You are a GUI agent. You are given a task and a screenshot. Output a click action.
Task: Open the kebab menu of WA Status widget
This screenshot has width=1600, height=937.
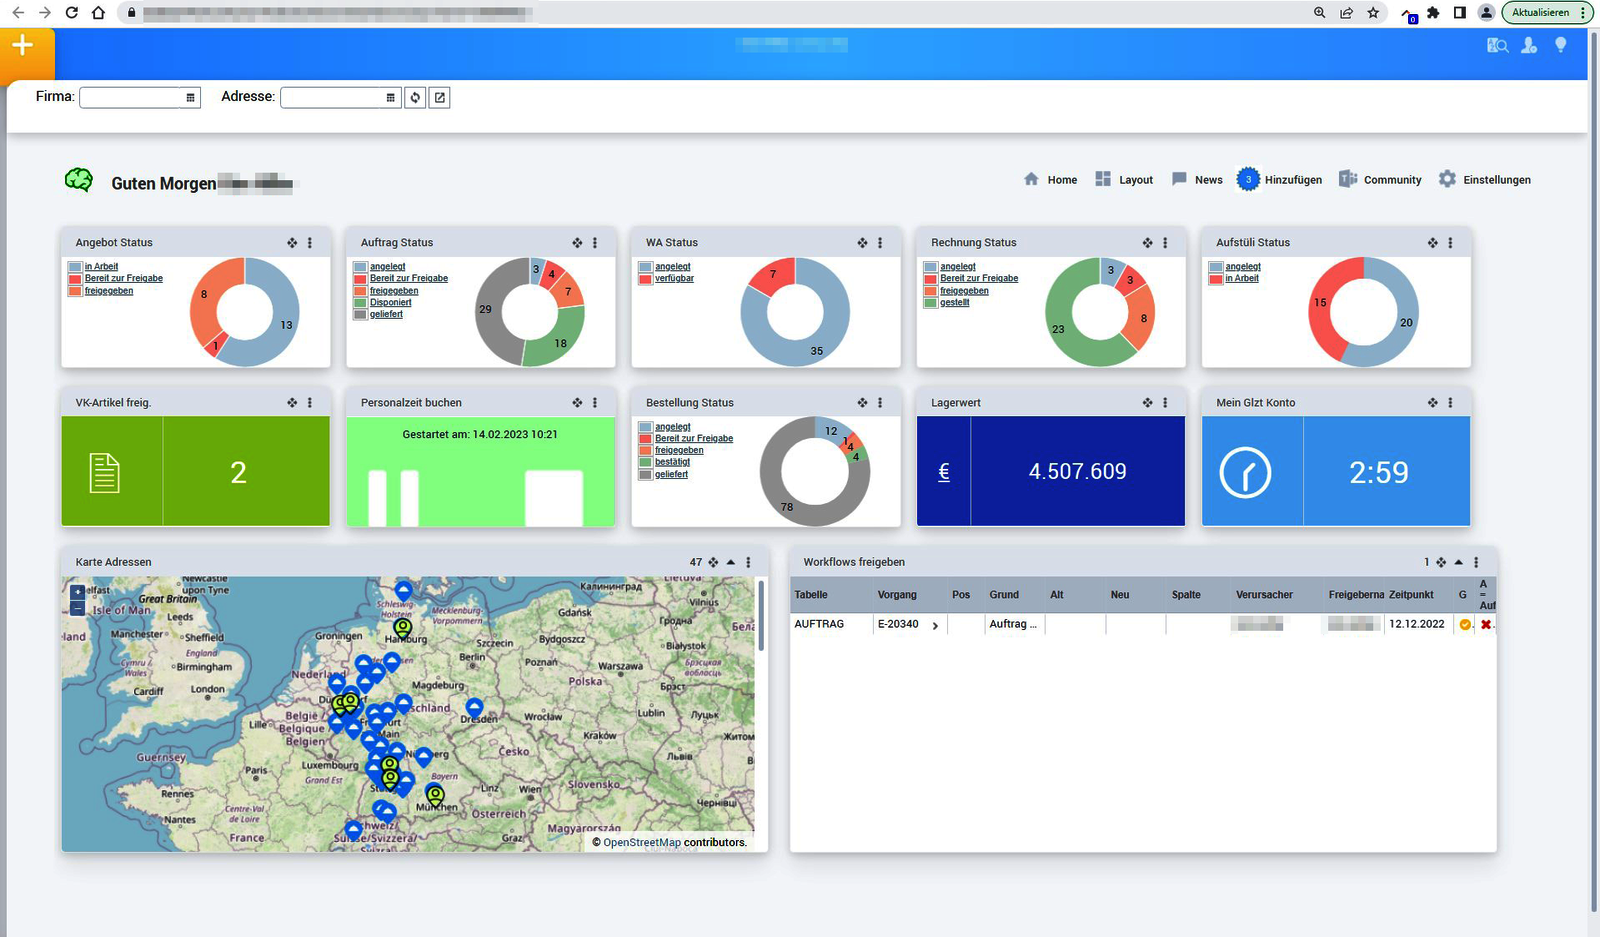(x=881, y=242)
